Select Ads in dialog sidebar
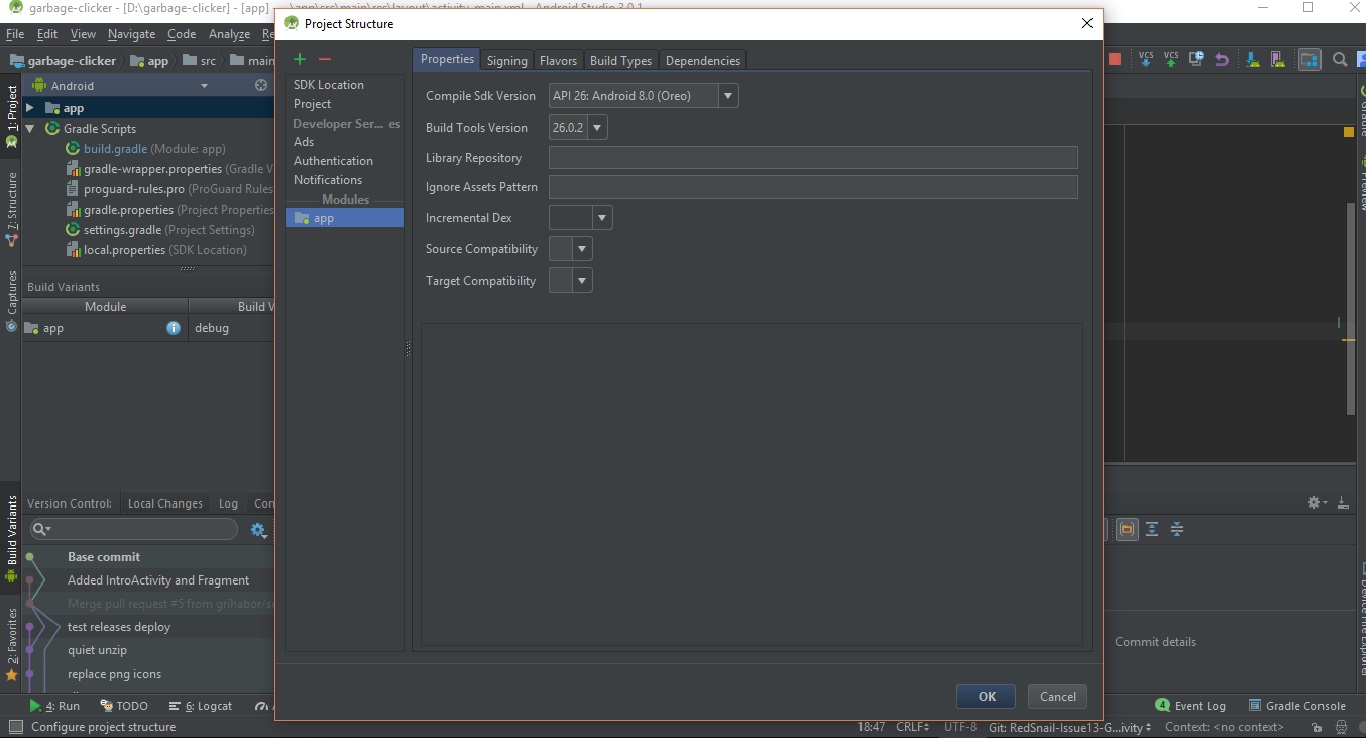This screenshot has height=738, width=1366. 304,142
